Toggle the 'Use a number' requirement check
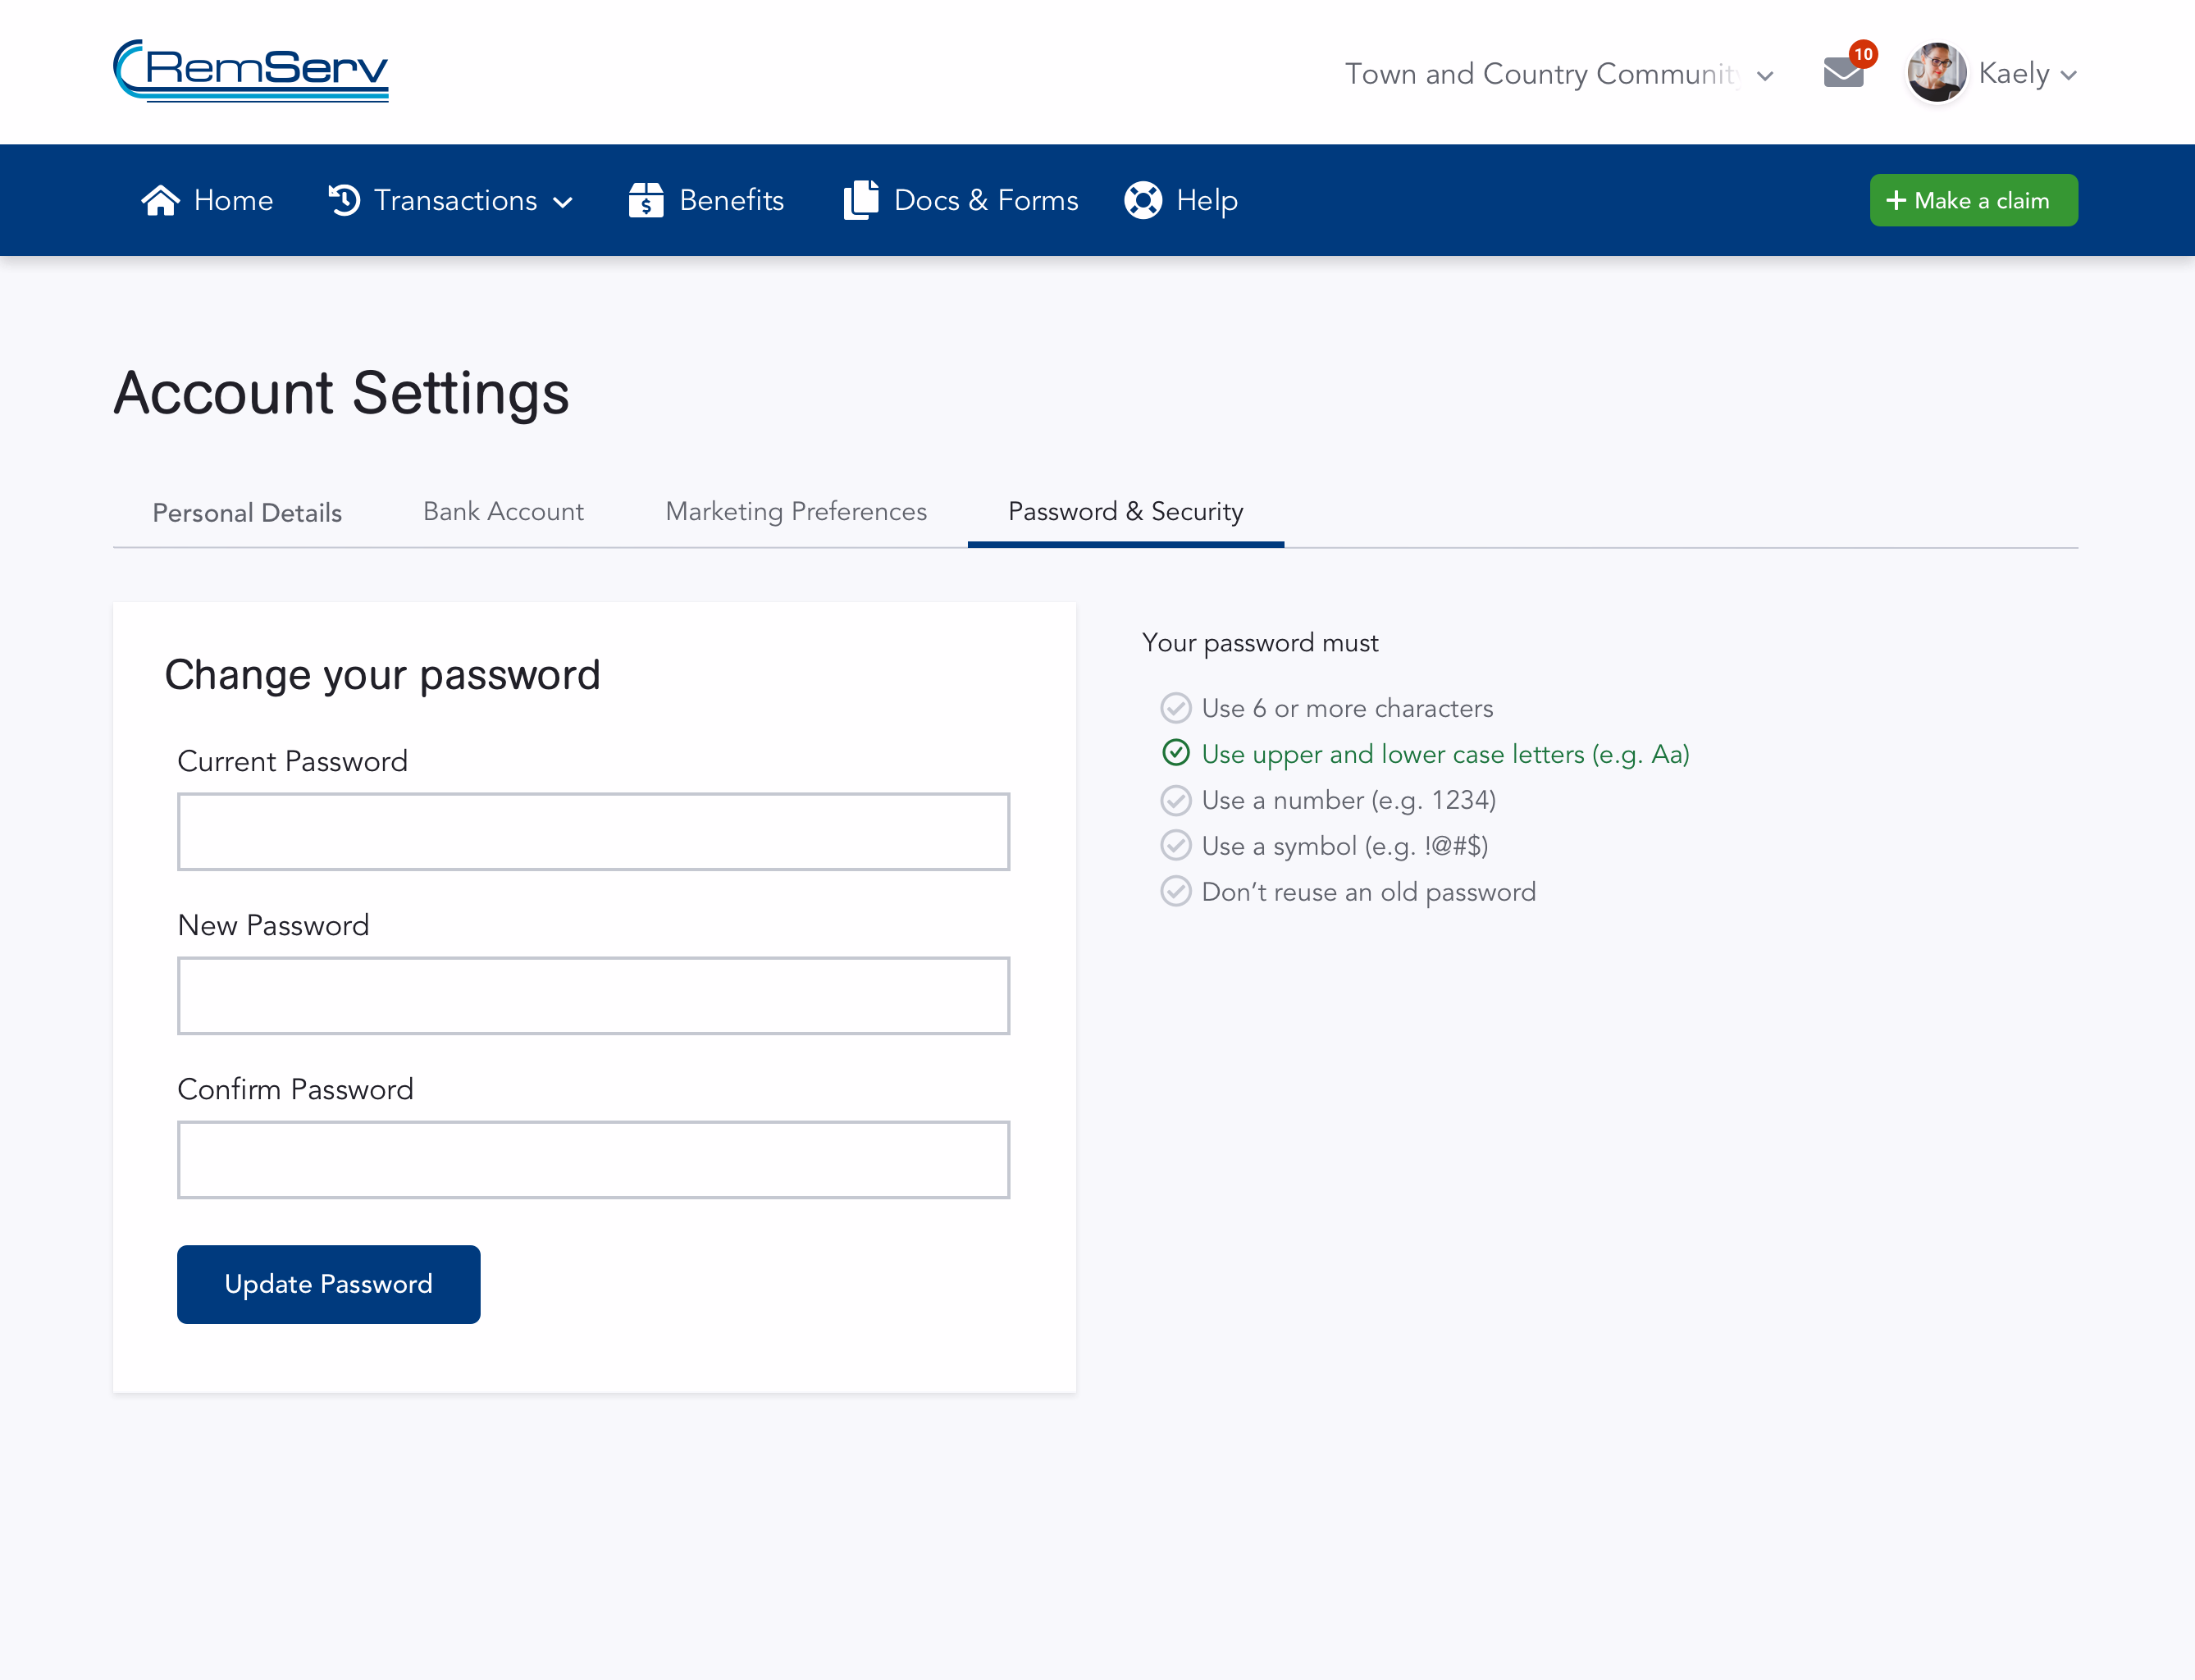 click(1177, 800)
